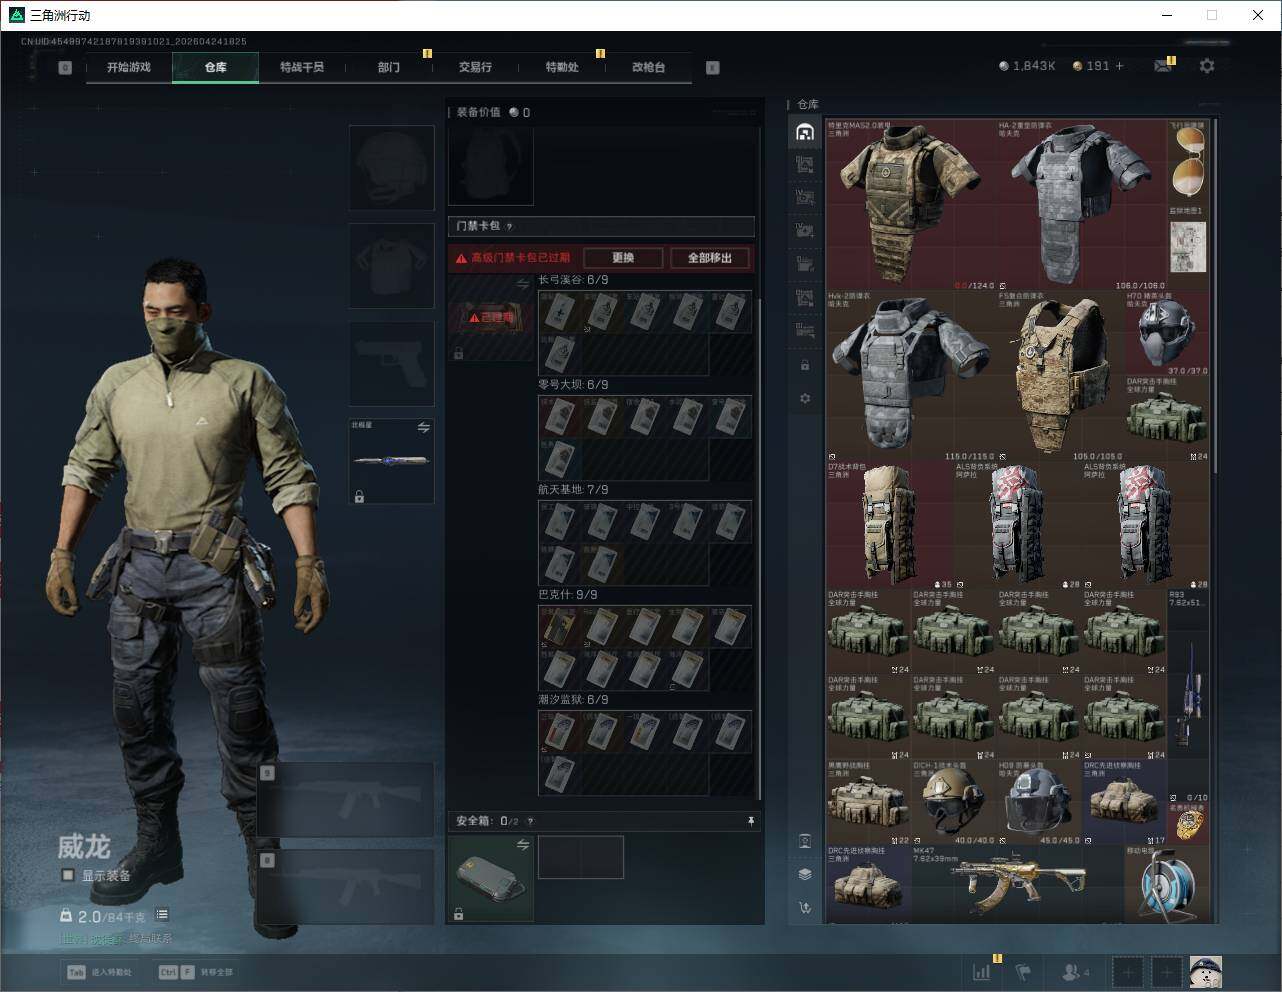This screenshot has width=1282, height=992.
Task: Click the padlock icon in stash sidebar
Action: coord(805,365)
